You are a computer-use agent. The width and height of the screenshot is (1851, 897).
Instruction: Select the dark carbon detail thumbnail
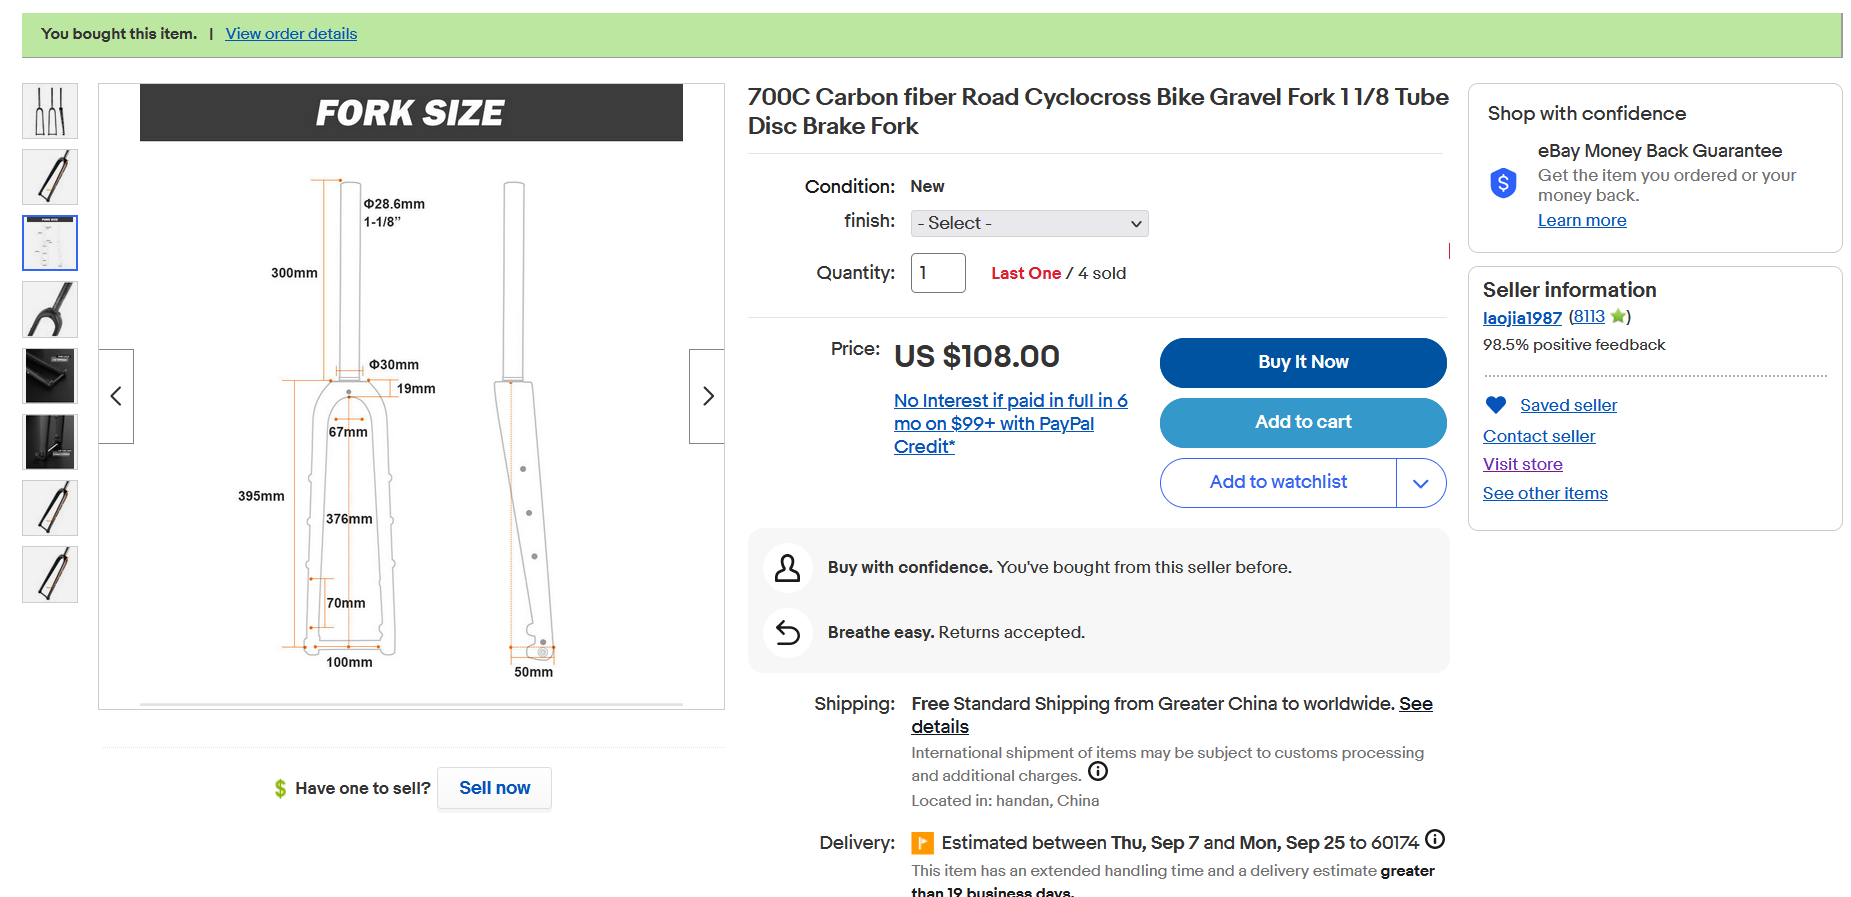[50, 375]
